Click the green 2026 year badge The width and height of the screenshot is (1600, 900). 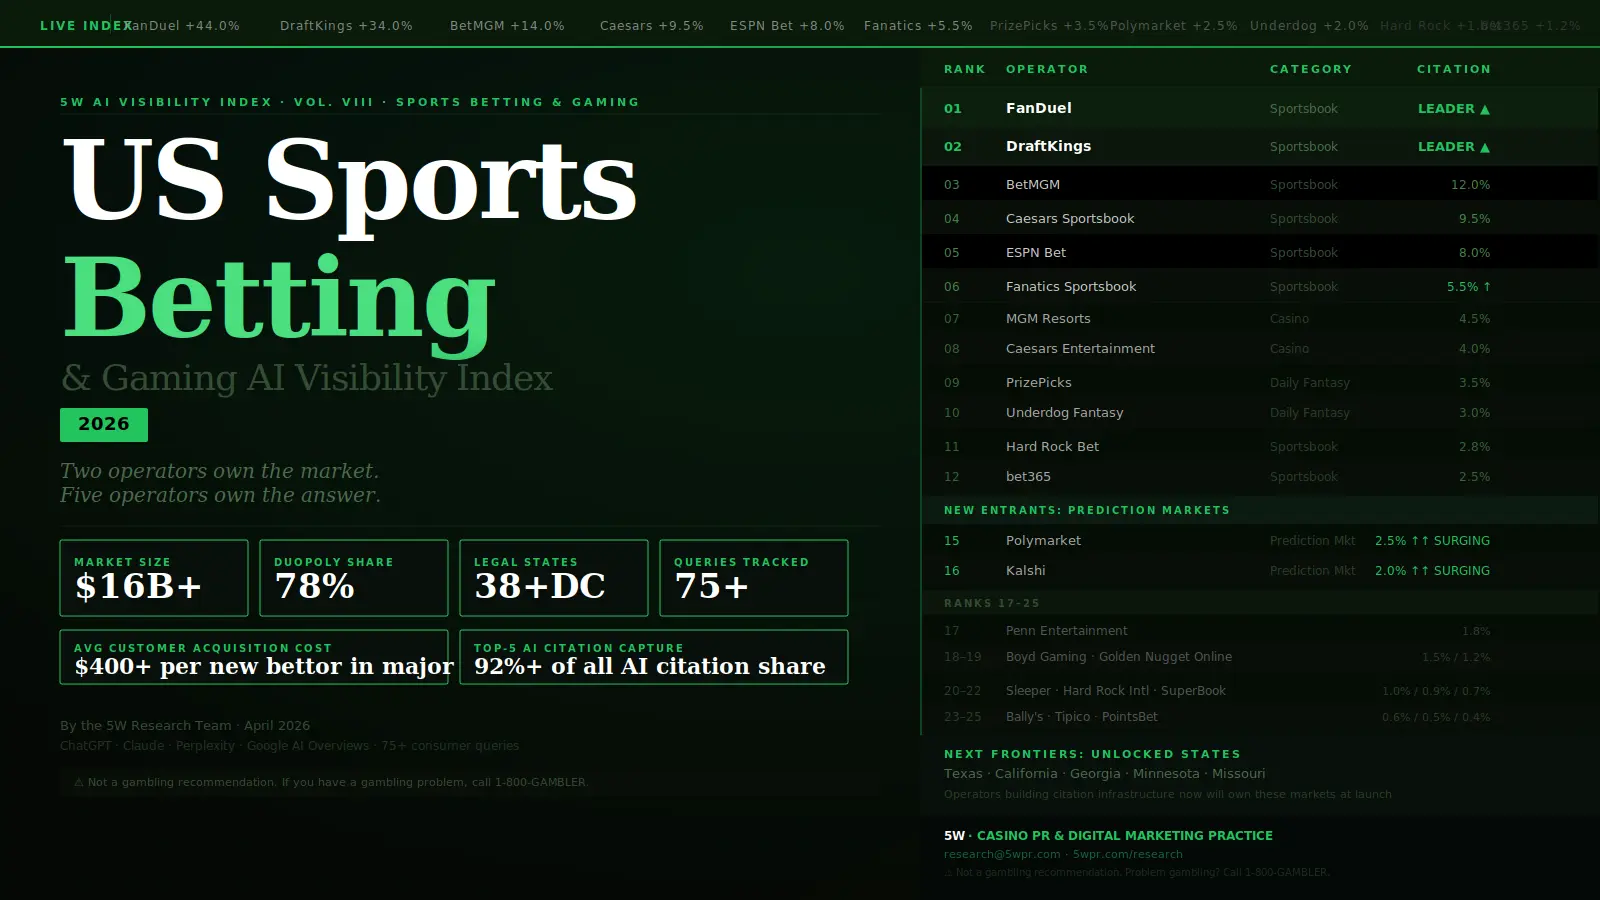click(104, 424)
